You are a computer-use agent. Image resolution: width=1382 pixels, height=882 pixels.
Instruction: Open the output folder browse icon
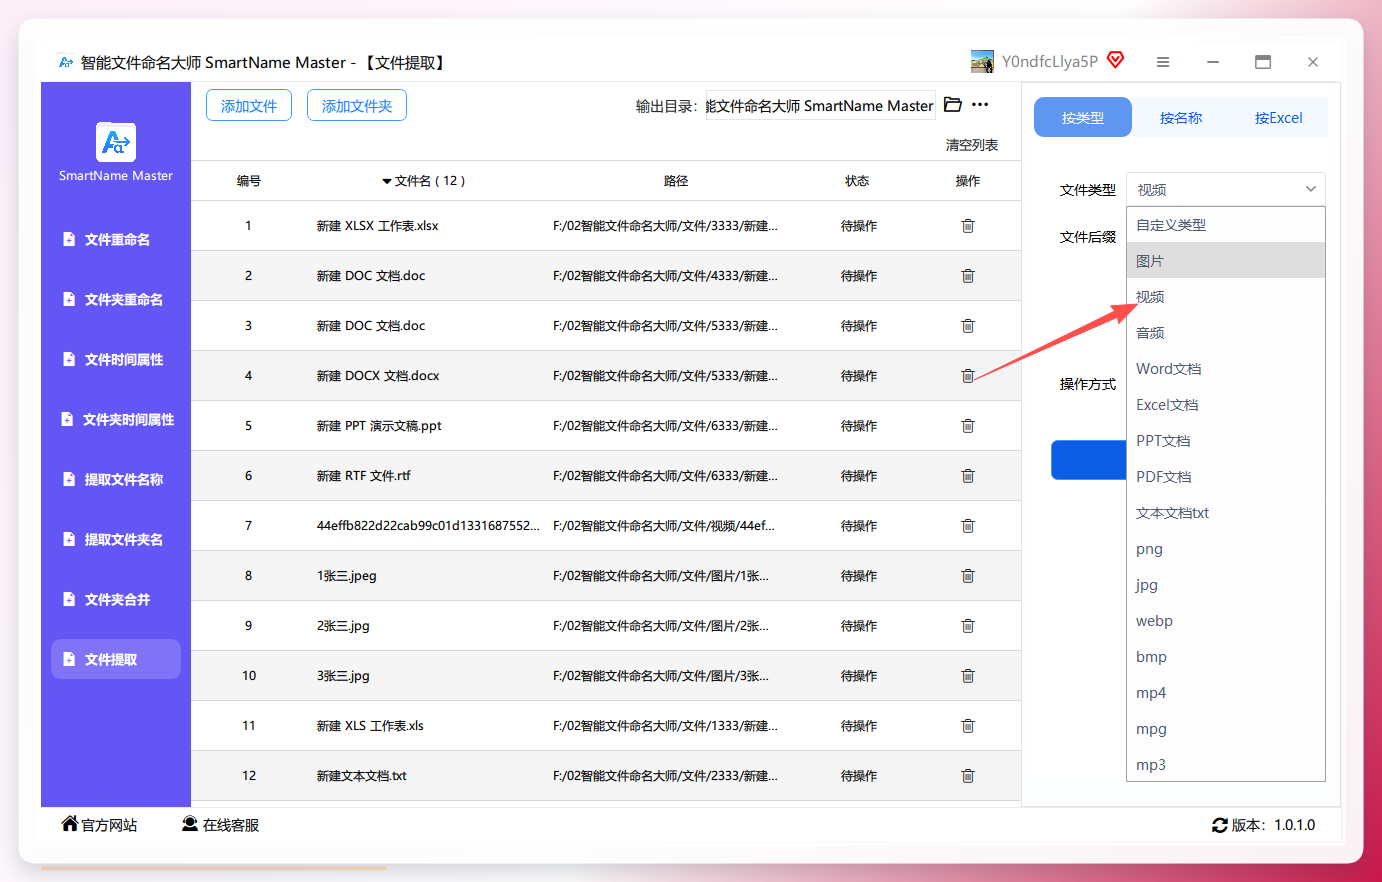pyautogui.click(x=953, y=105)
